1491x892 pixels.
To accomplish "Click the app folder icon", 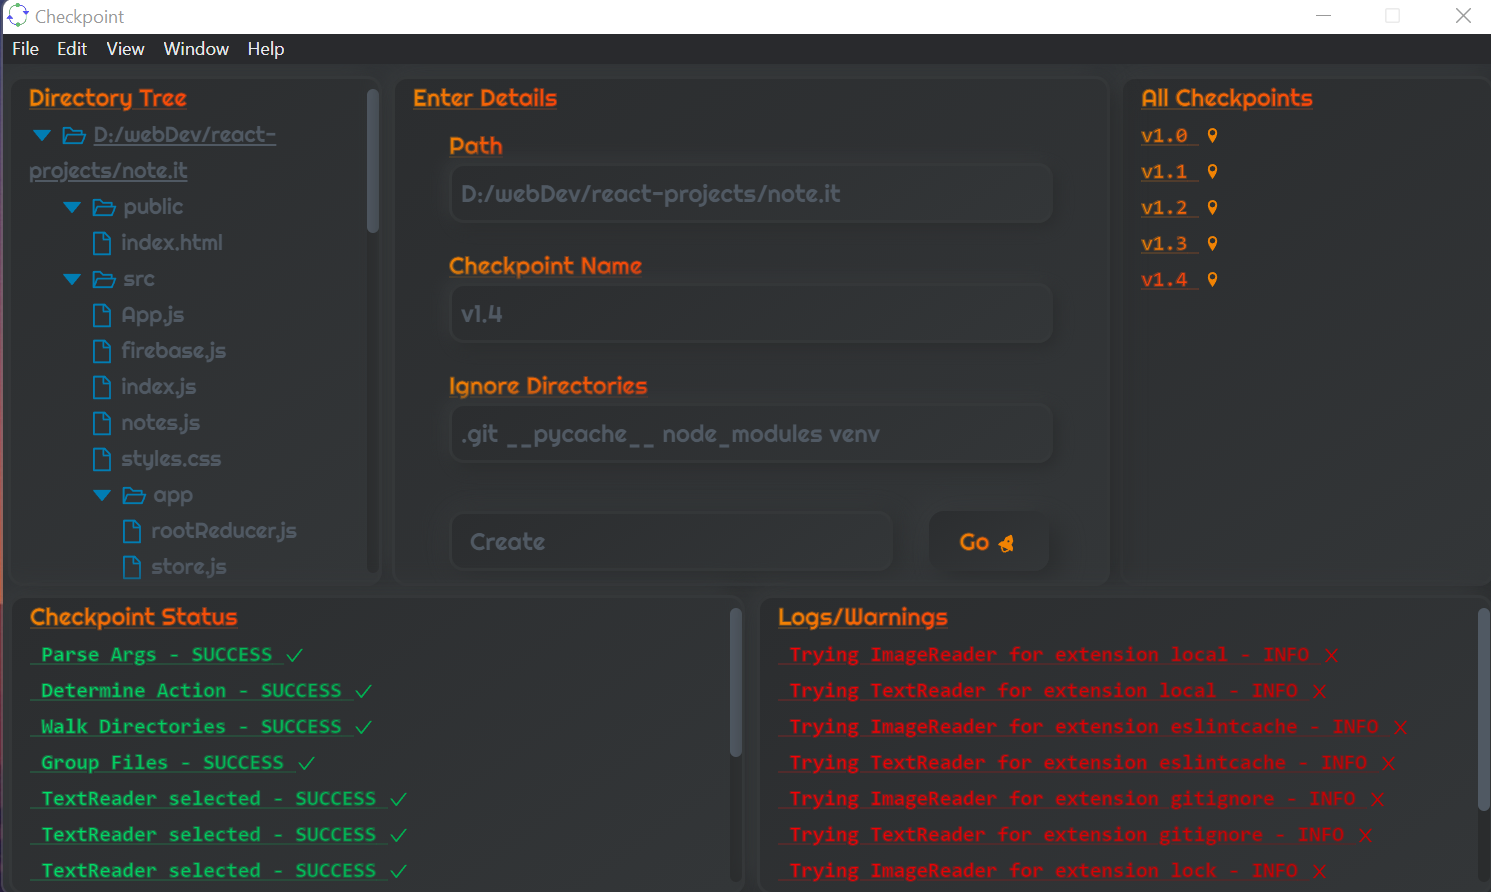I will 134,495.
